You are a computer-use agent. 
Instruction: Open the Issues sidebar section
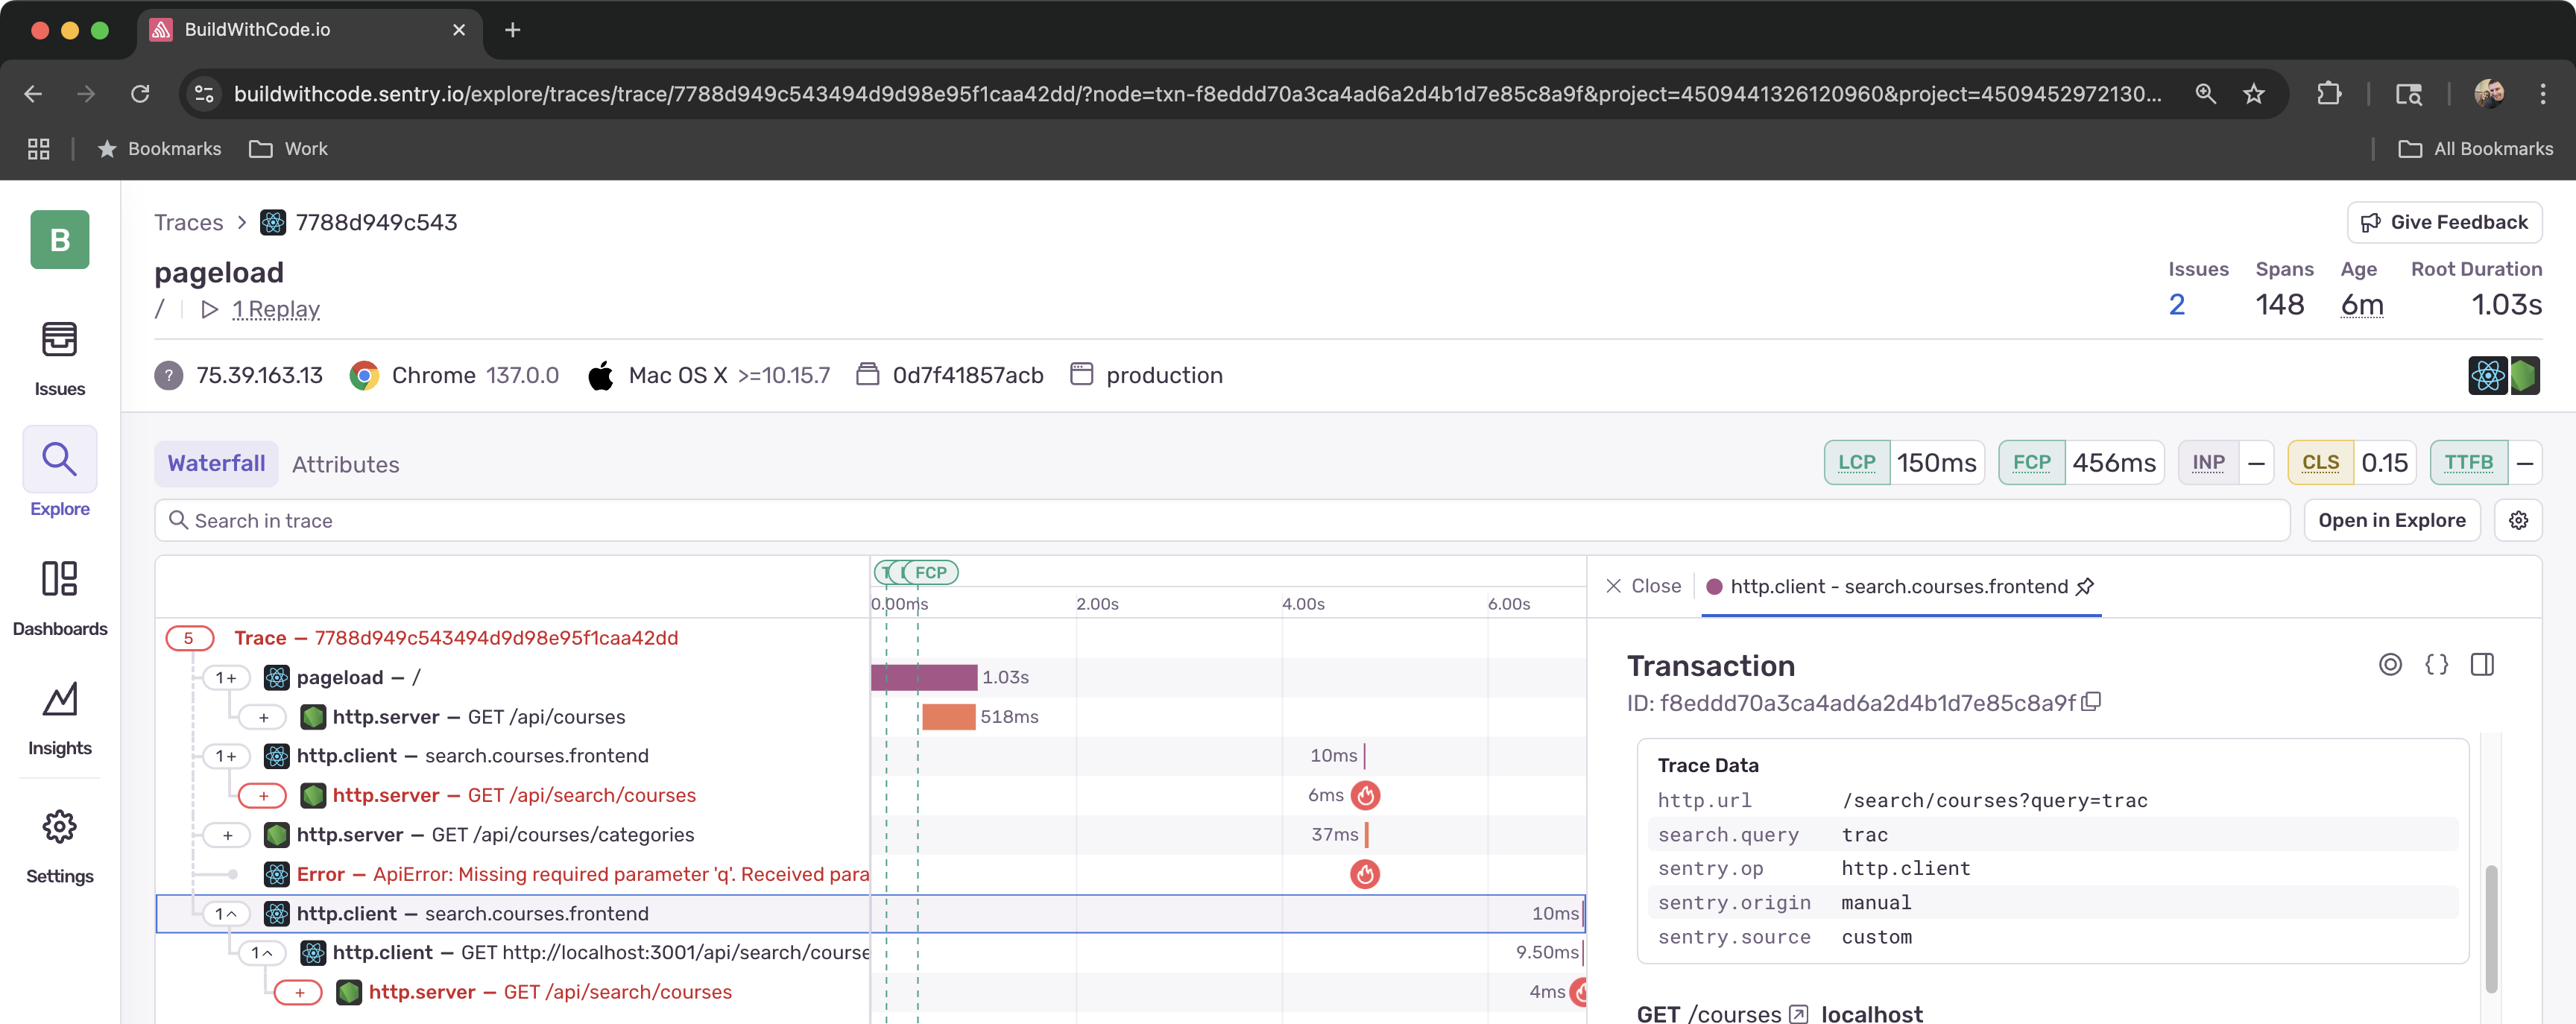tap(59, 359)
